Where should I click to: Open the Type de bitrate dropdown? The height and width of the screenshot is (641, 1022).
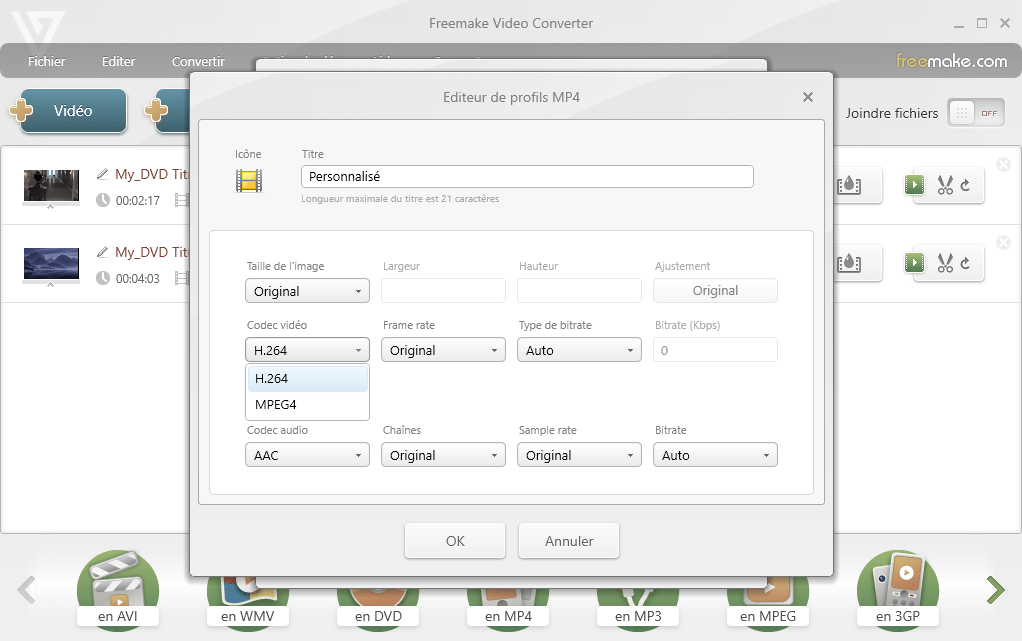coord(579,350)
